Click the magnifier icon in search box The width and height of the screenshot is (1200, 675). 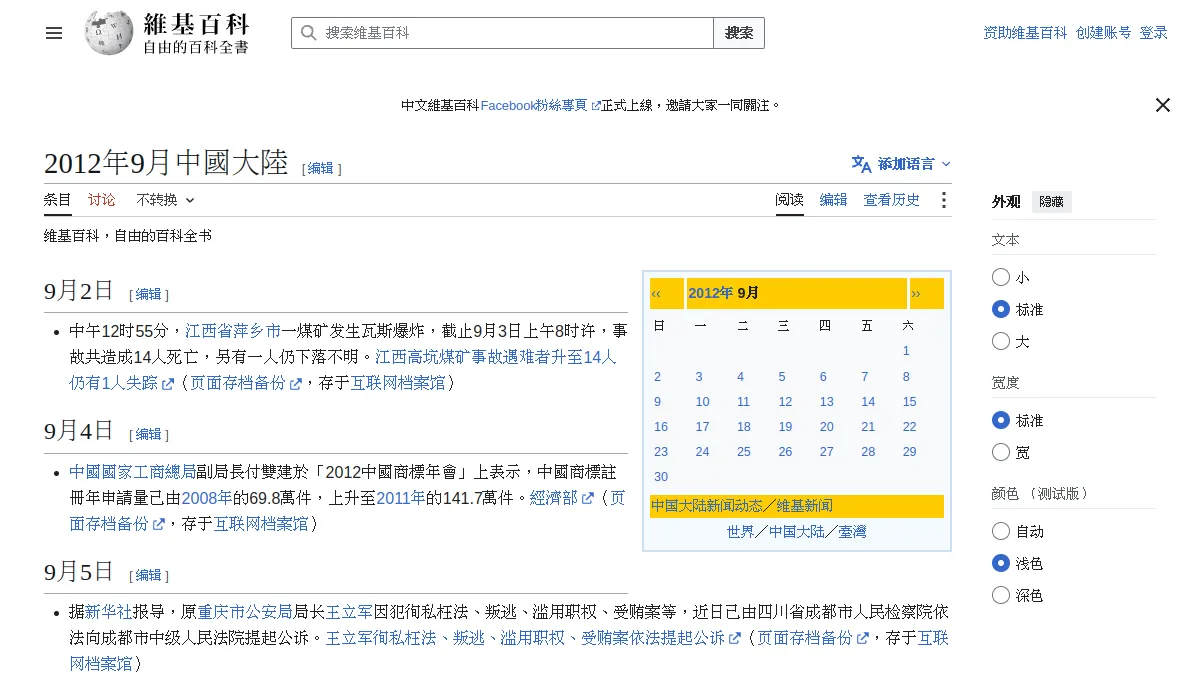[308, 33]
